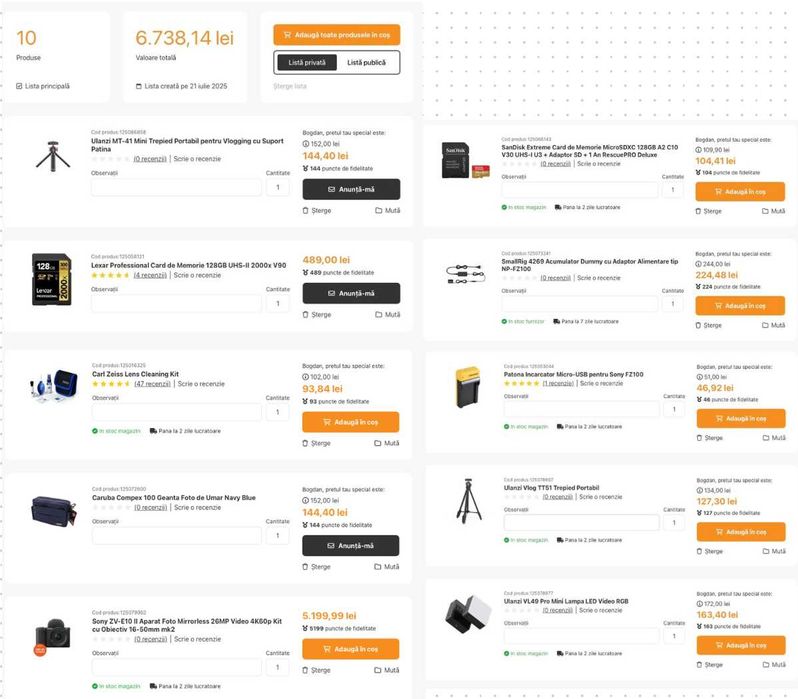Screen dimensions: 798x699
Task: Click trash icon for Ulanzi MT-41 tripod
Action: pyautogui.click(x=306, y=211)
